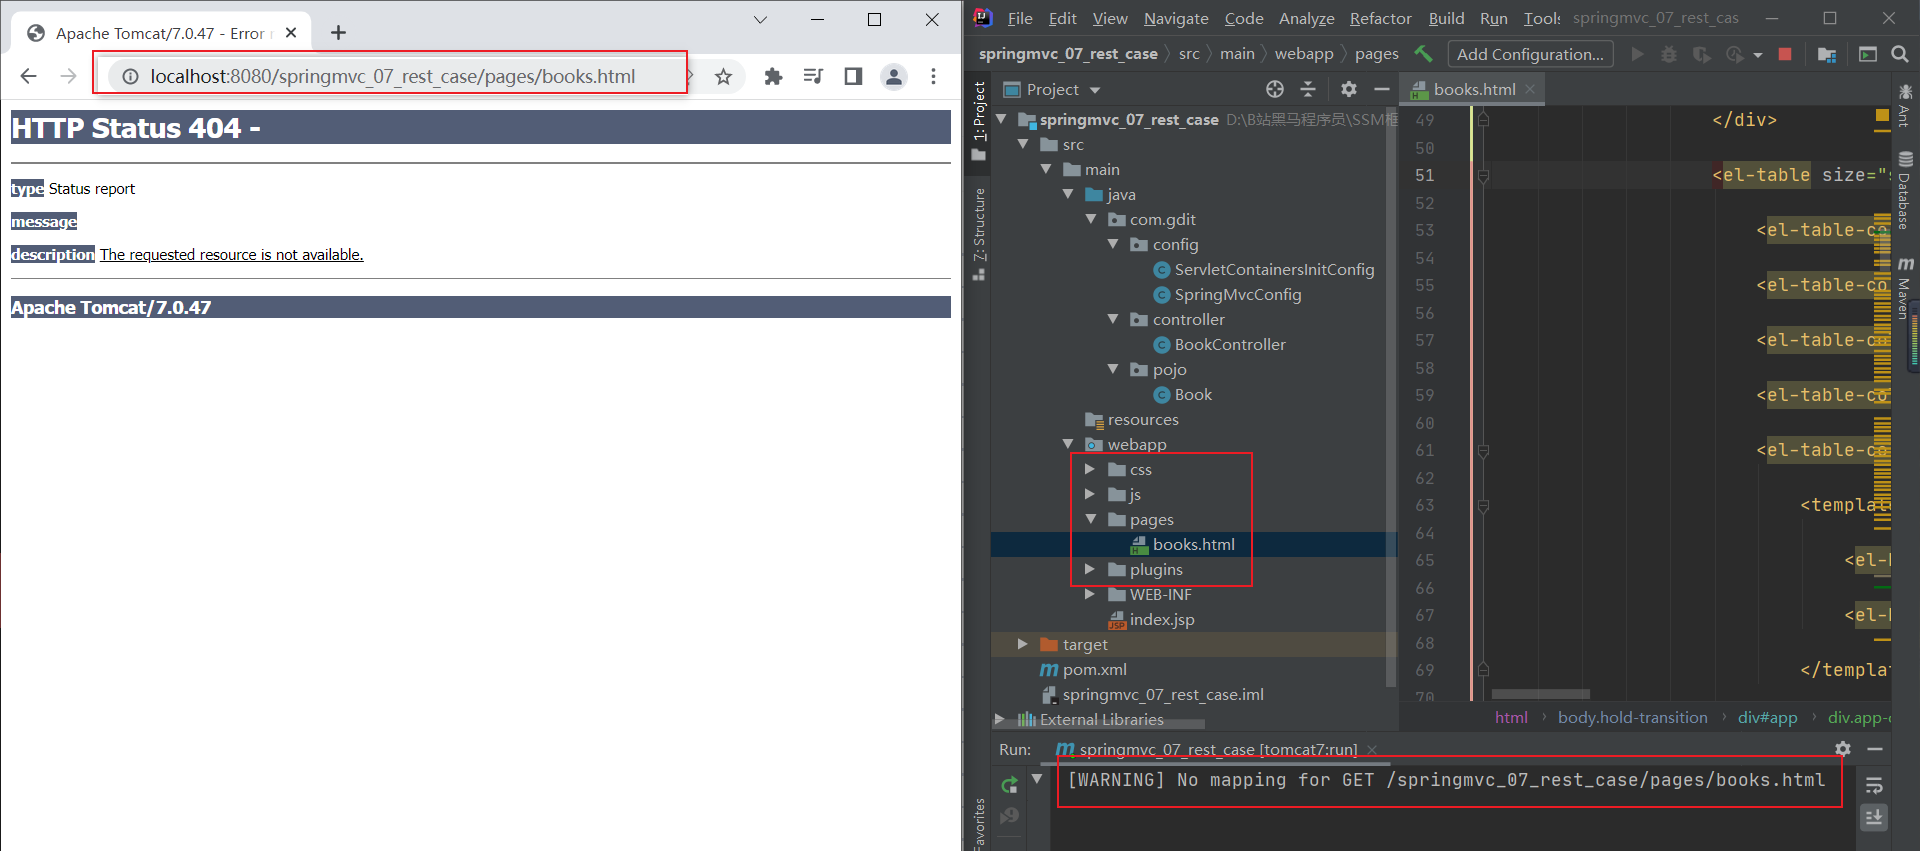Click the editor horizontal scrollbar
Screen dimensions: 1920x851
[1540, 694]
